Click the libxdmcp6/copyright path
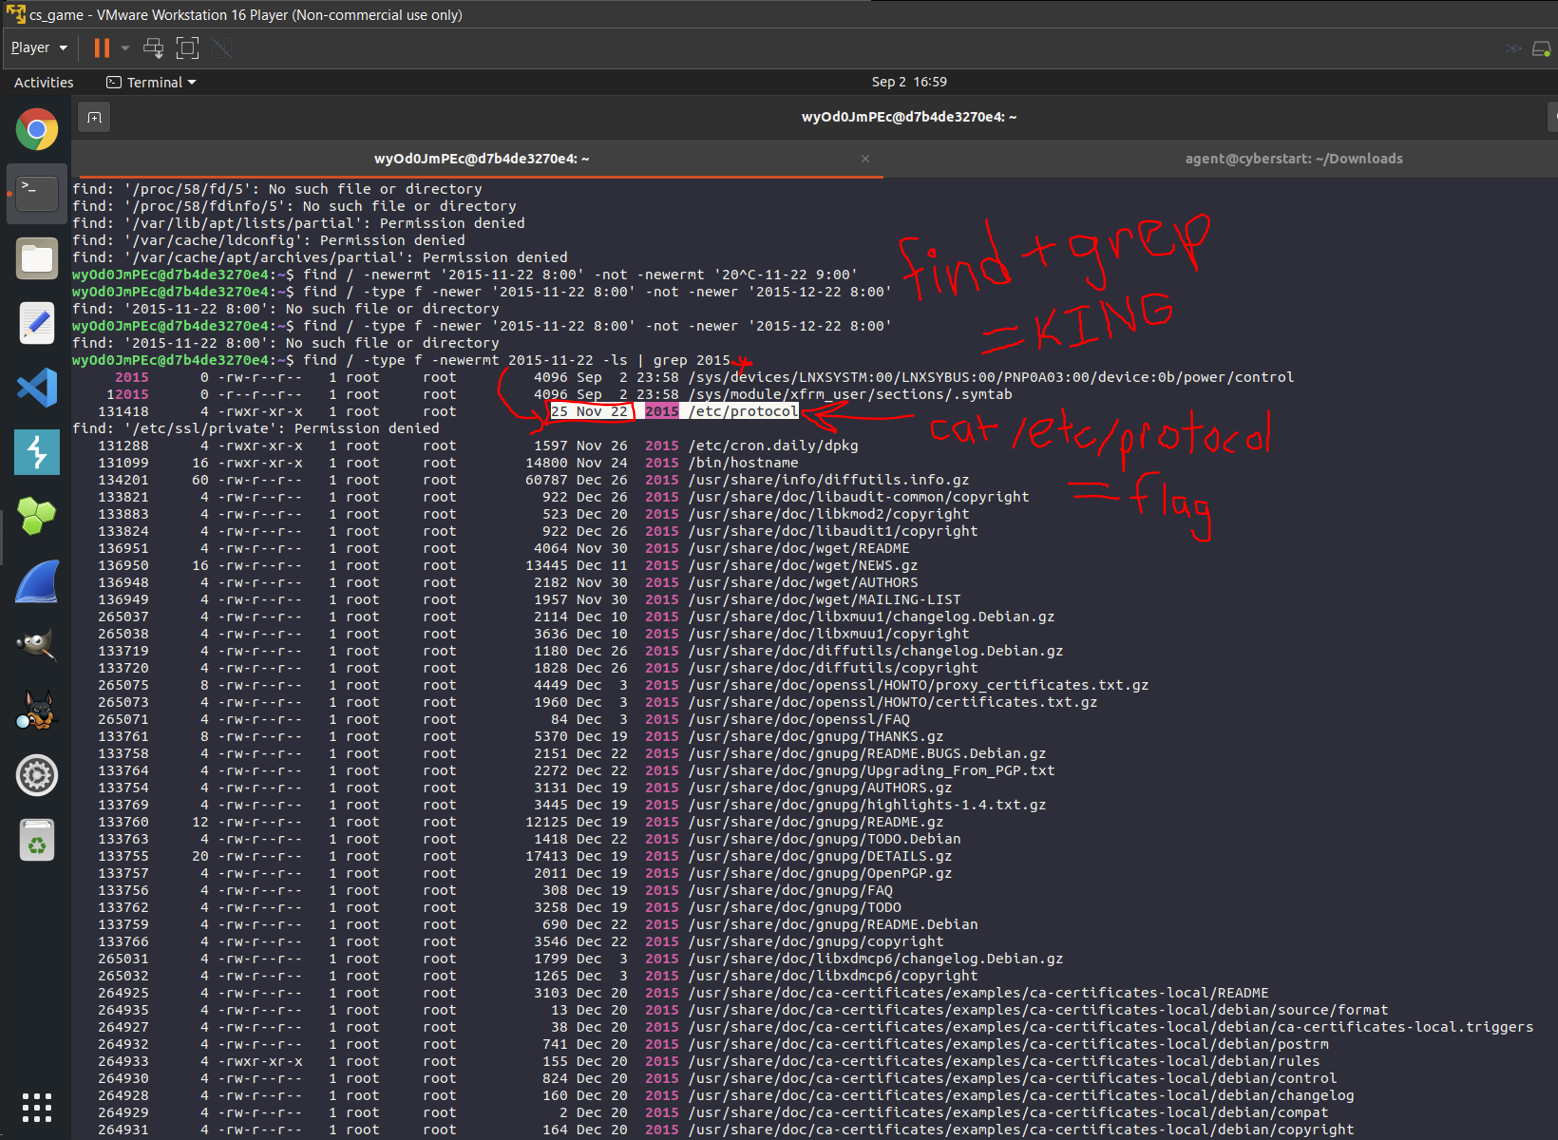Image resolution: width=1558 pixels, height=1140 pixels. [x=833, y=975]
